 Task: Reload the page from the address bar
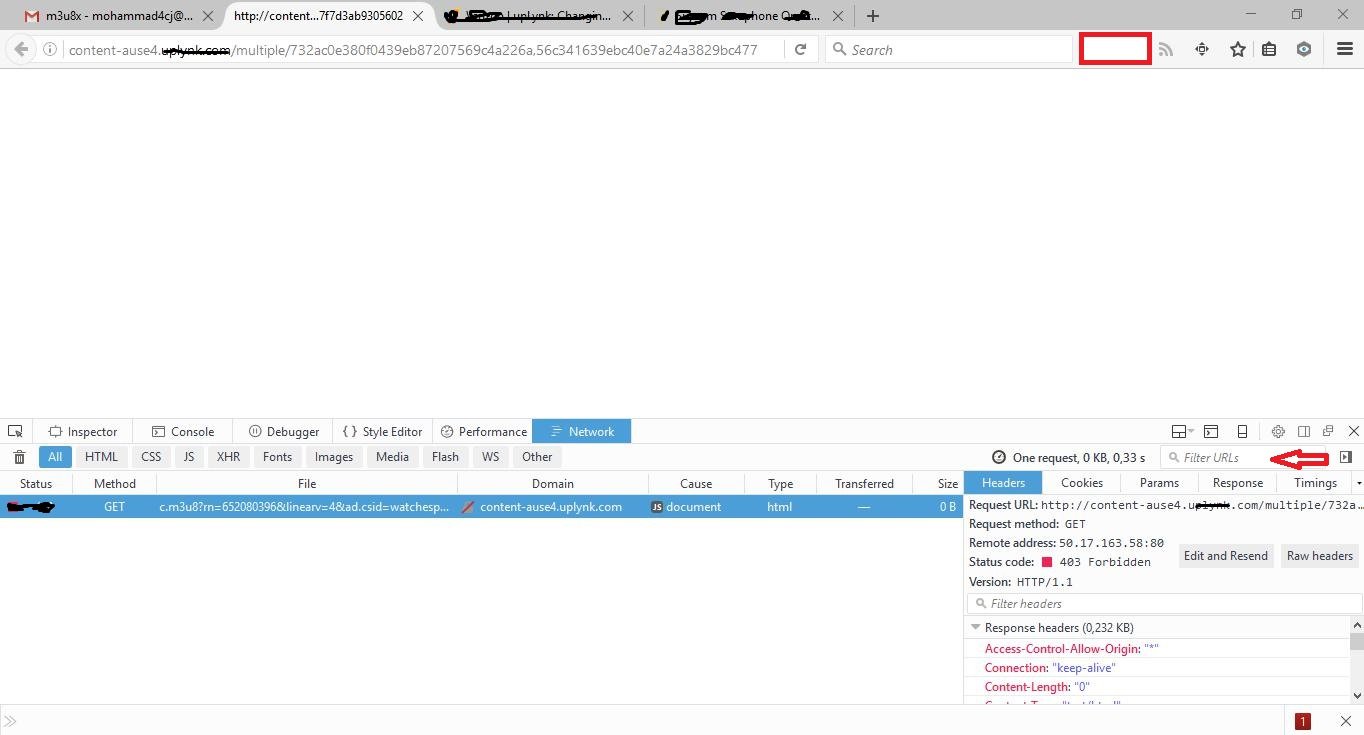(800, 49)
